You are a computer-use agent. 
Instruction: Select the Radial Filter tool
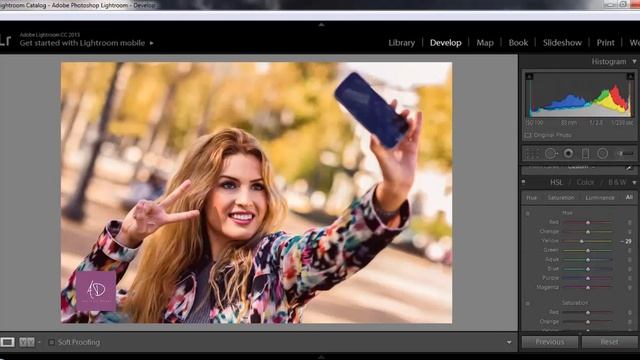tap(602, 153)
